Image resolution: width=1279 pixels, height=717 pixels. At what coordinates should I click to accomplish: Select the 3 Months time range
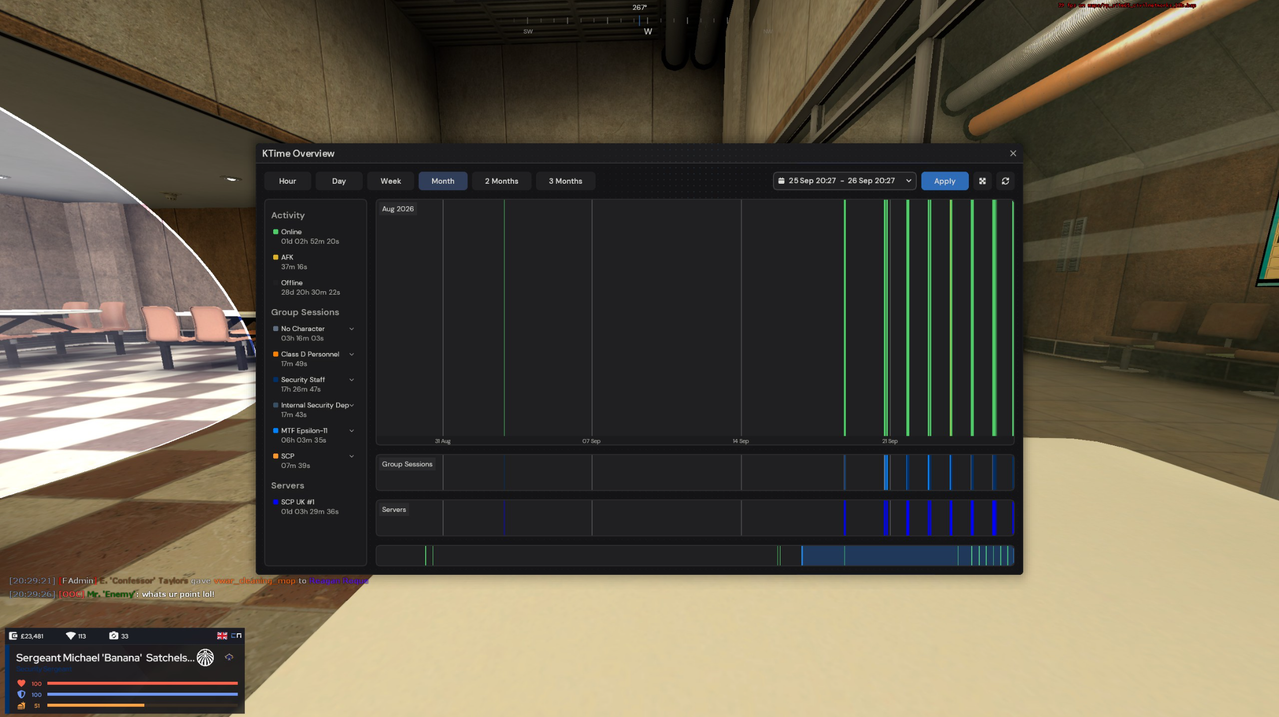coord(566,181)
